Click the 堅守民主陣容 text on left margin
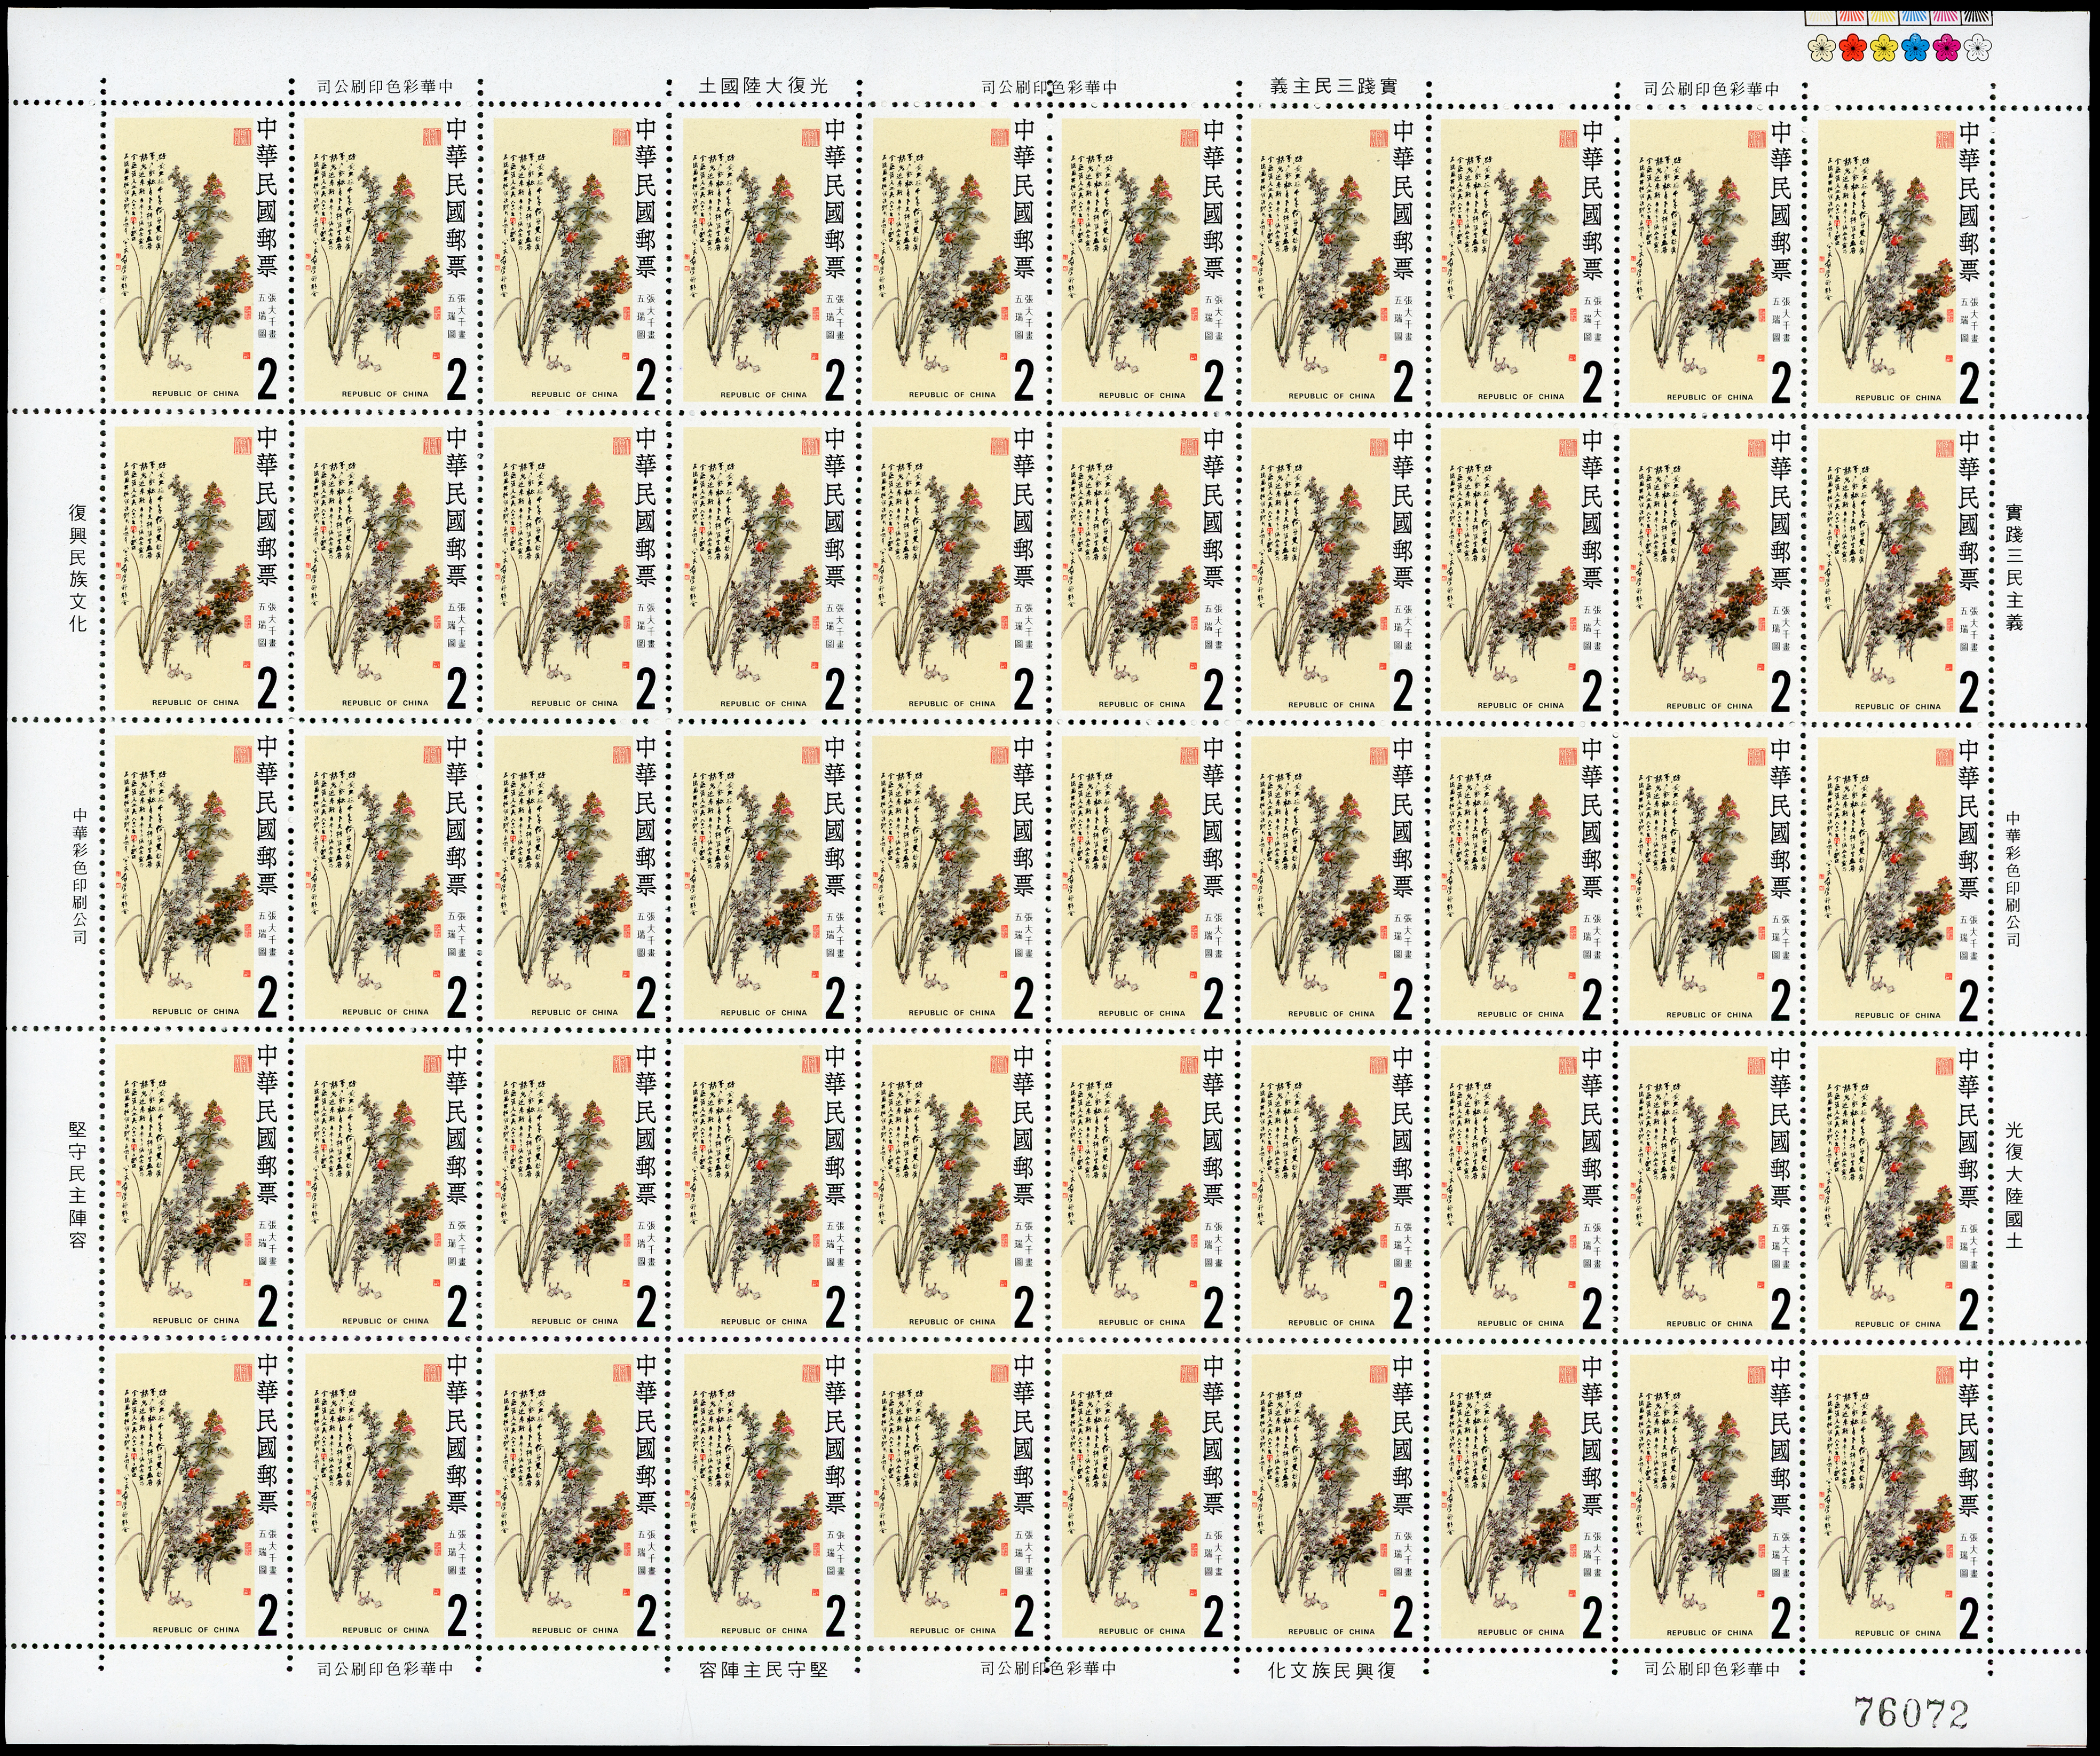2100x1756 pixels. tap(78, 1185)
